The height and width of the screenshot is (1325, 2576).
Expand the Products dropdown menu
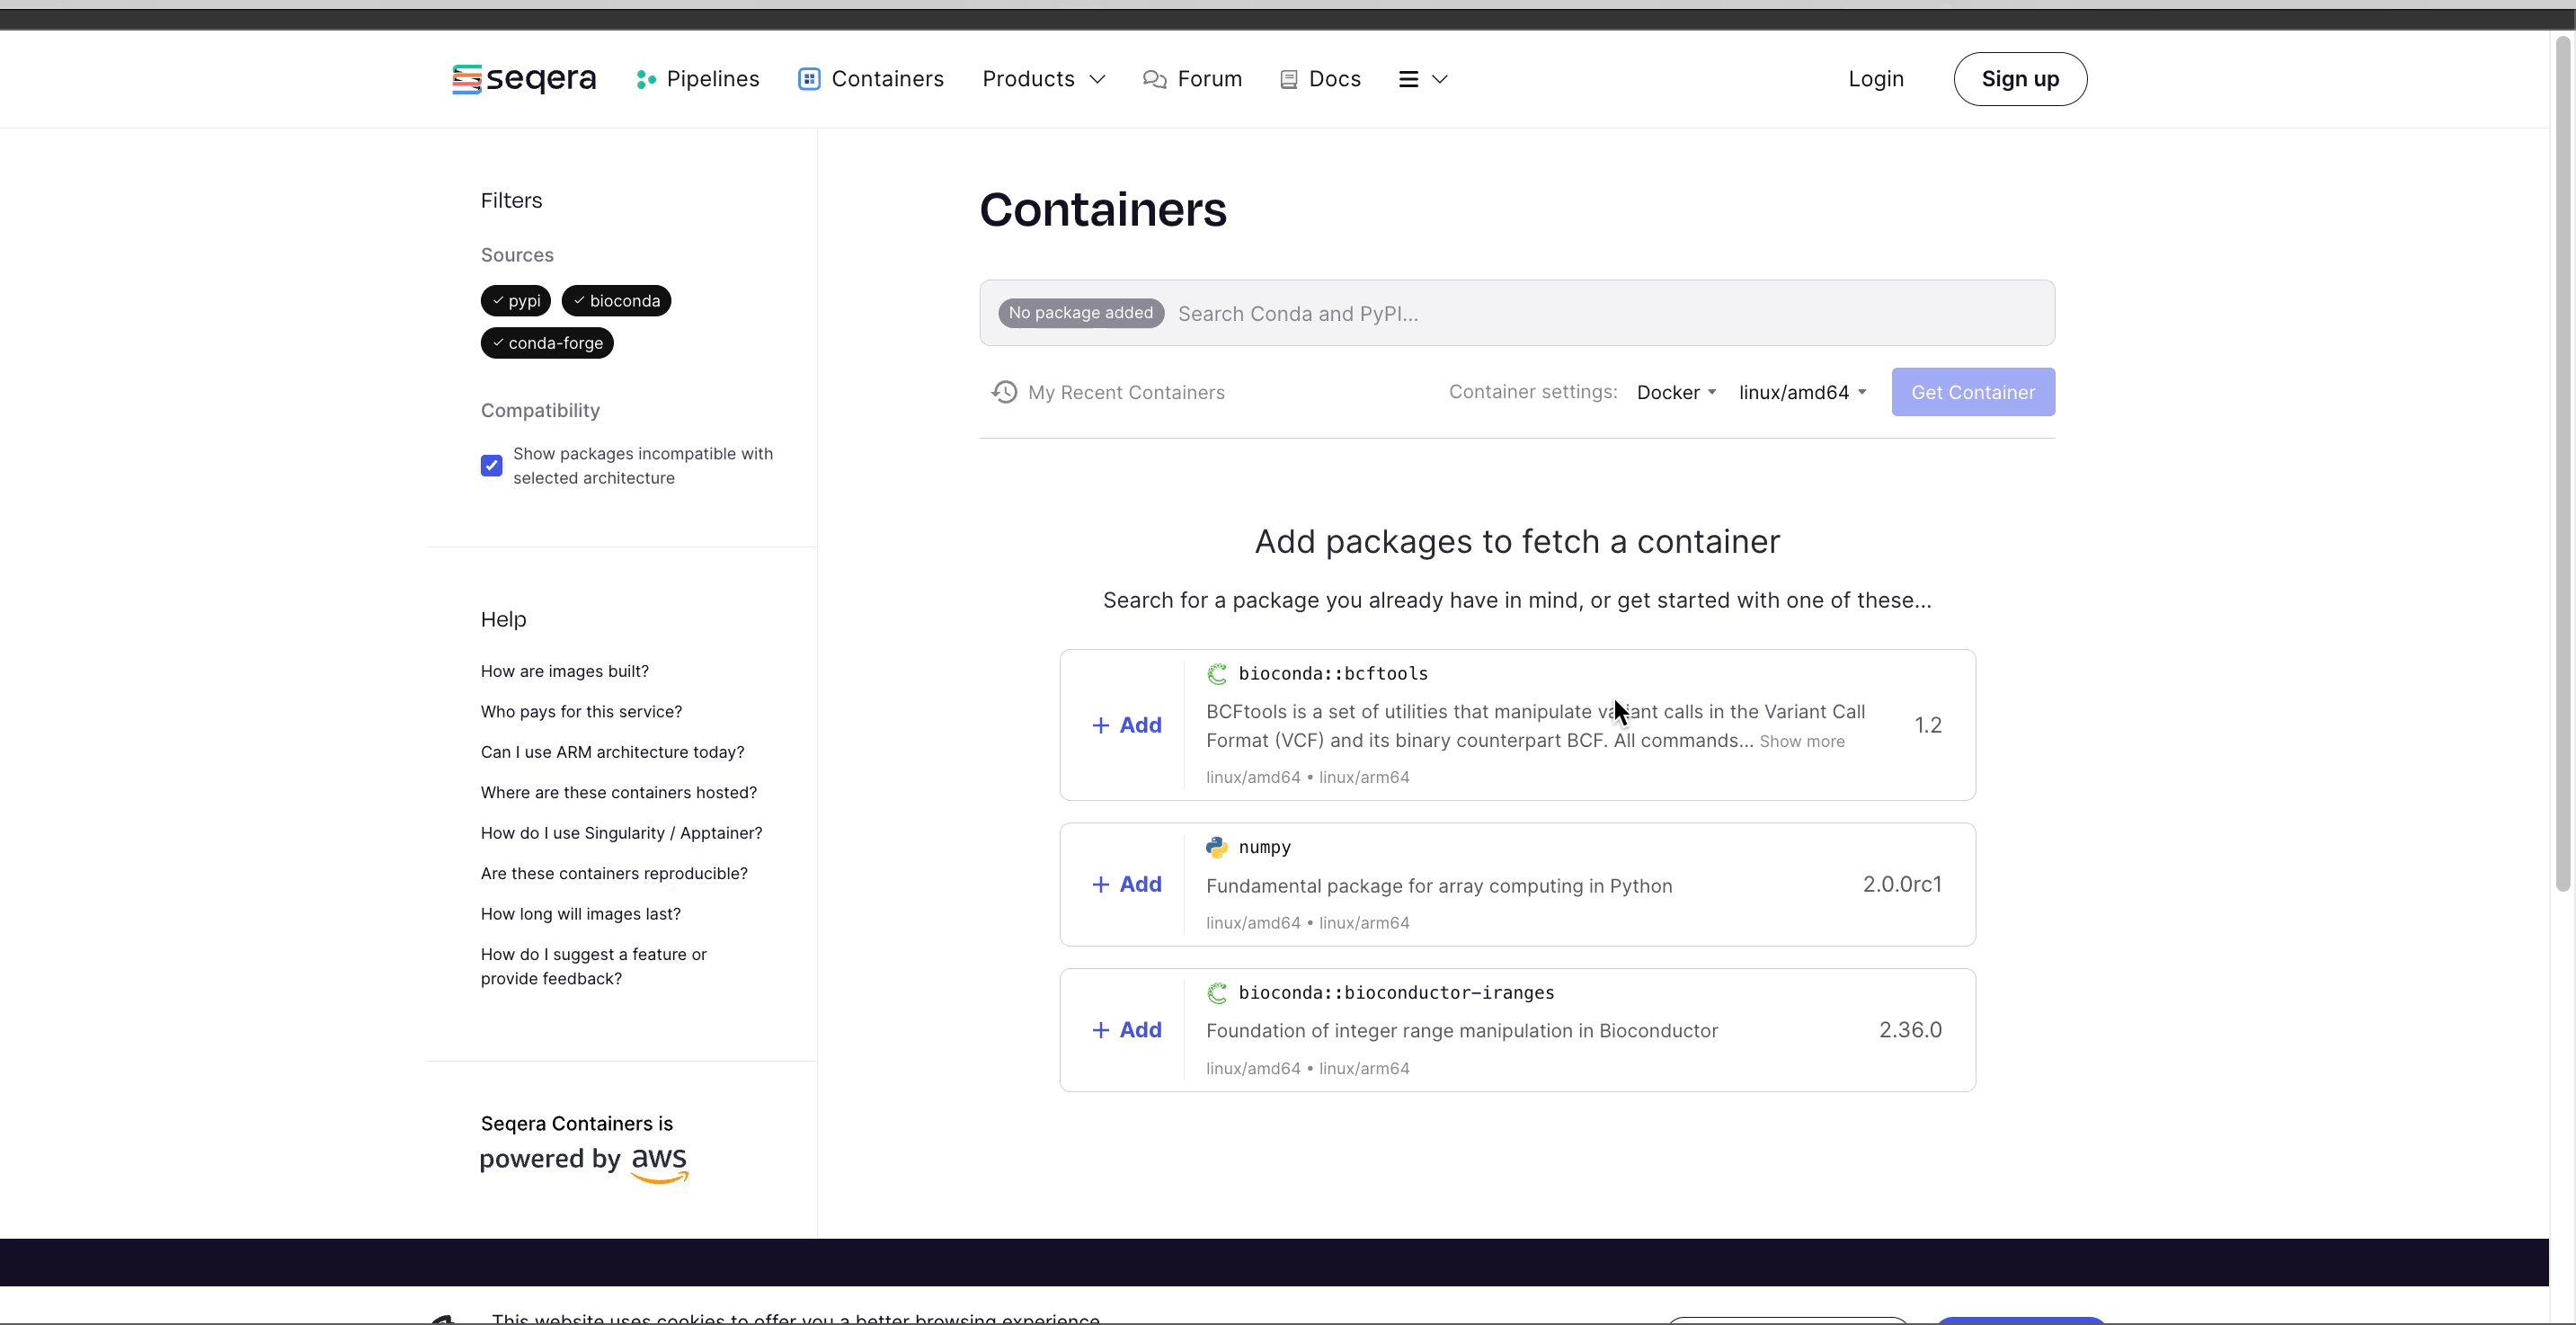coord(1044,79)
